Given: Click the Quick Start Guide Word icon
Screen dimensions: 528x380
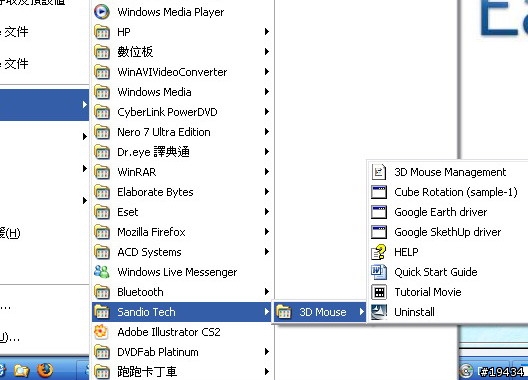Looking at the screenshot, I should [x=379, y=272].
